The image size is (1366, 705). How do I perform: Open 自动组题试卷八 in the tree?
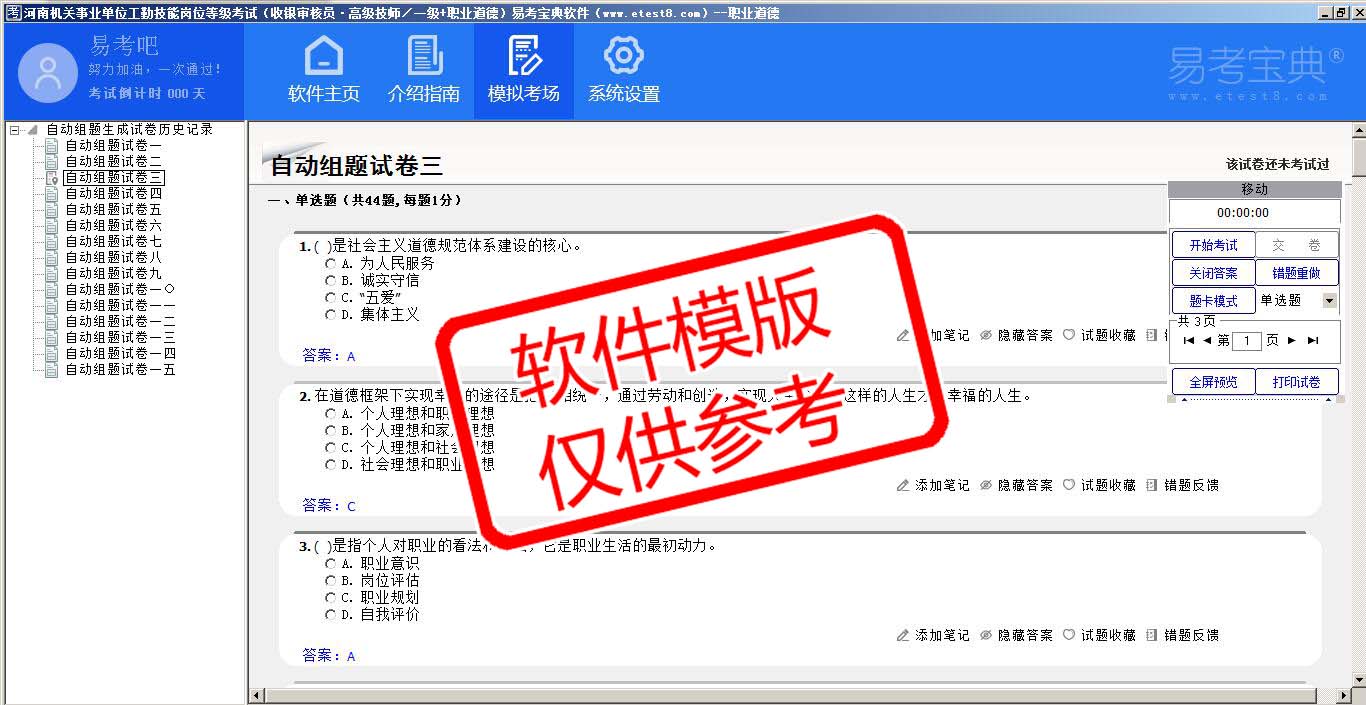point(113,258)
